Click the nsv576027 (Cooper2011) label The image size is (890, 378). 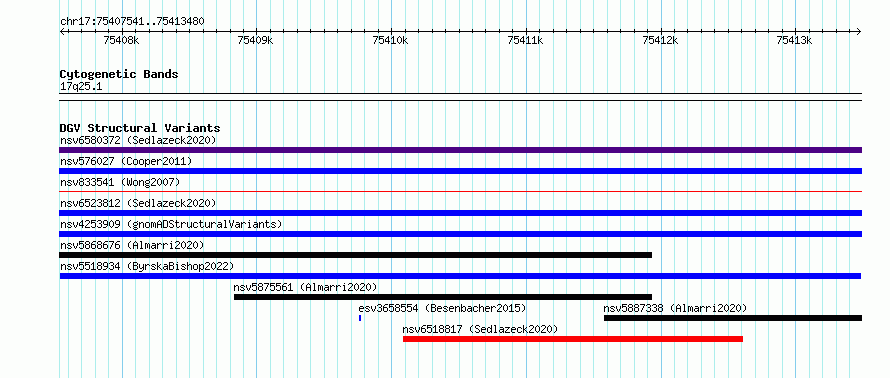click(126, 161)
